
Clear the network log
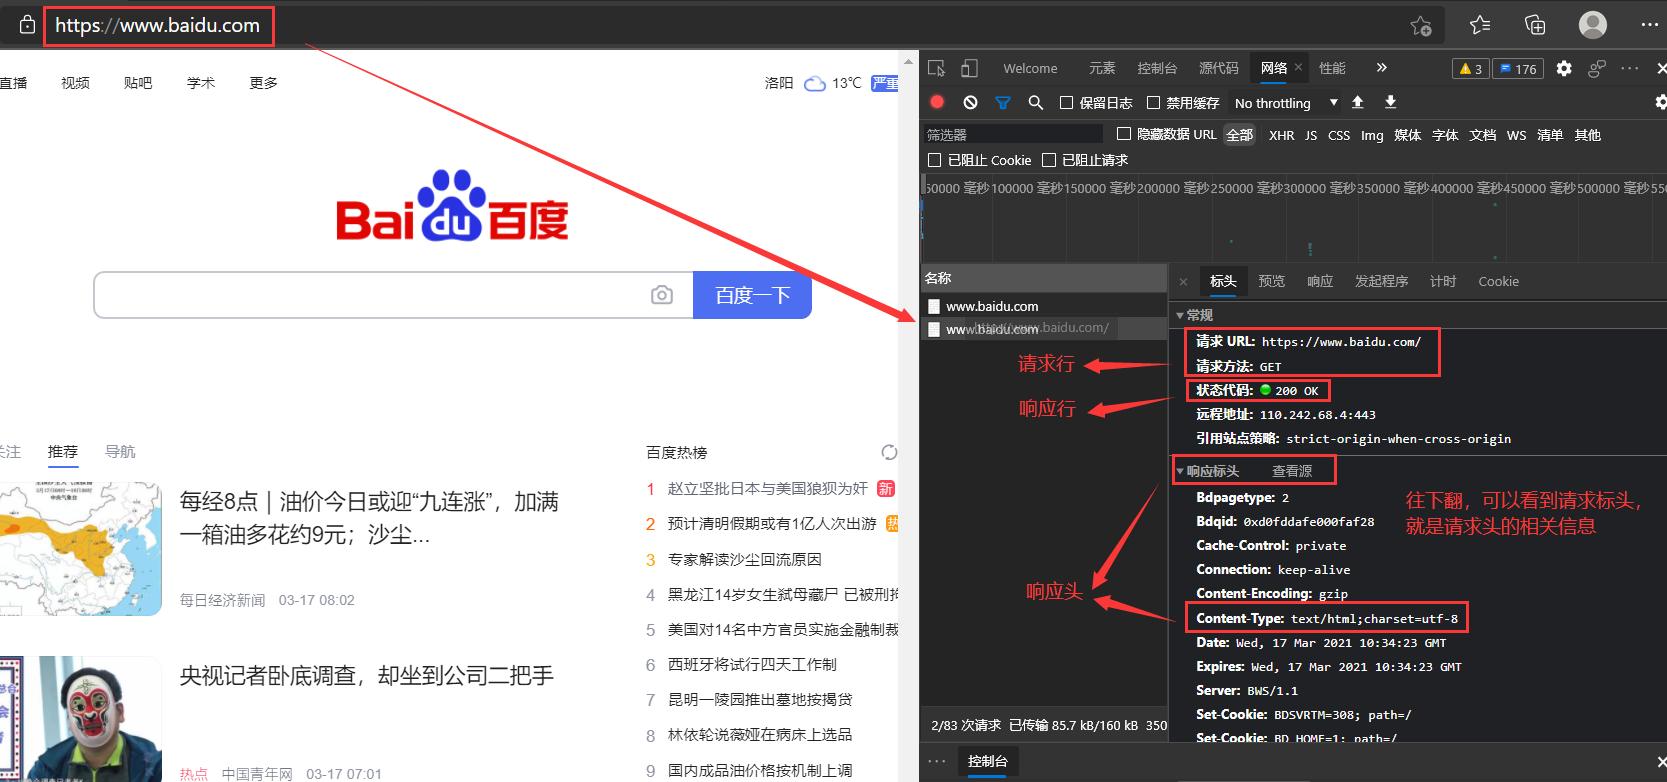coord(970,102)
